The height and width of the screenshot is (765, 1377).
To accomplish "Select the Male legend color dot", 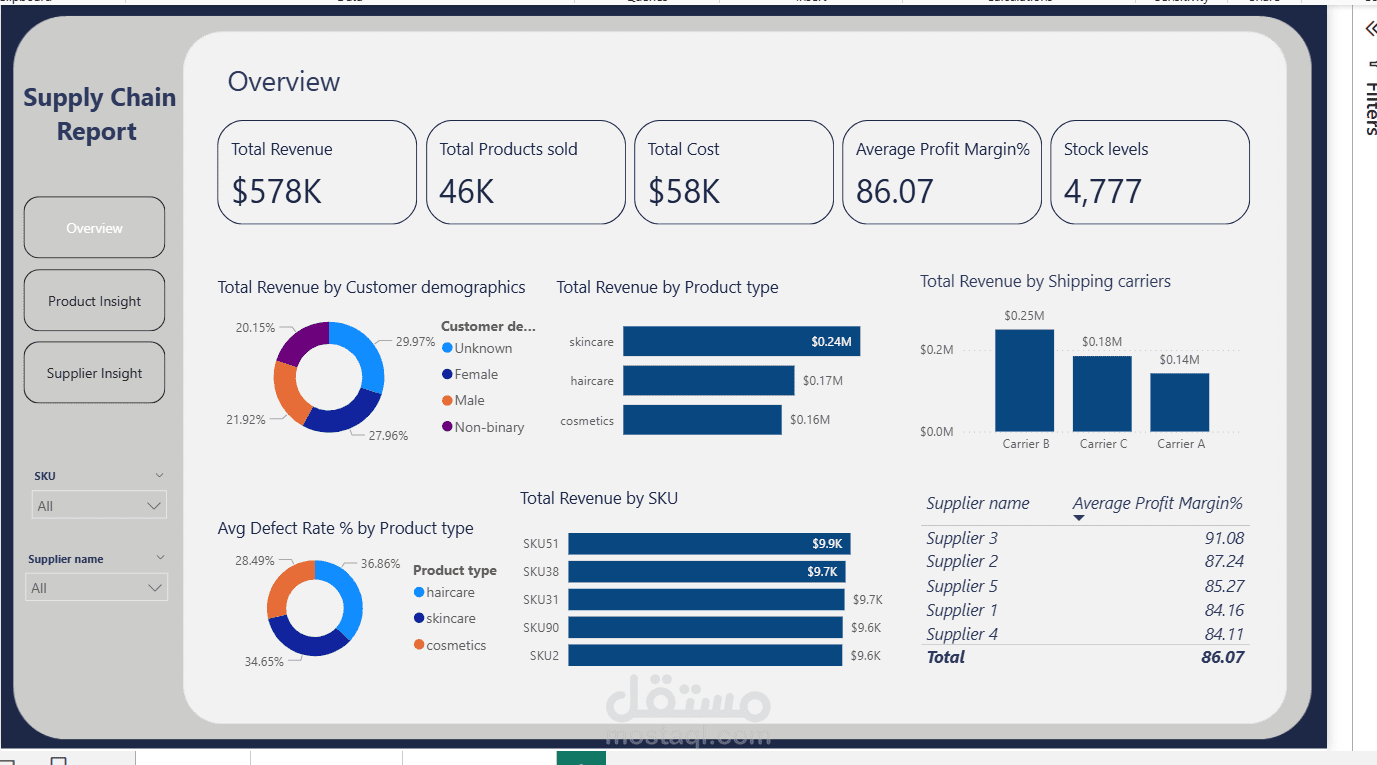I will (x=447, y=401).
